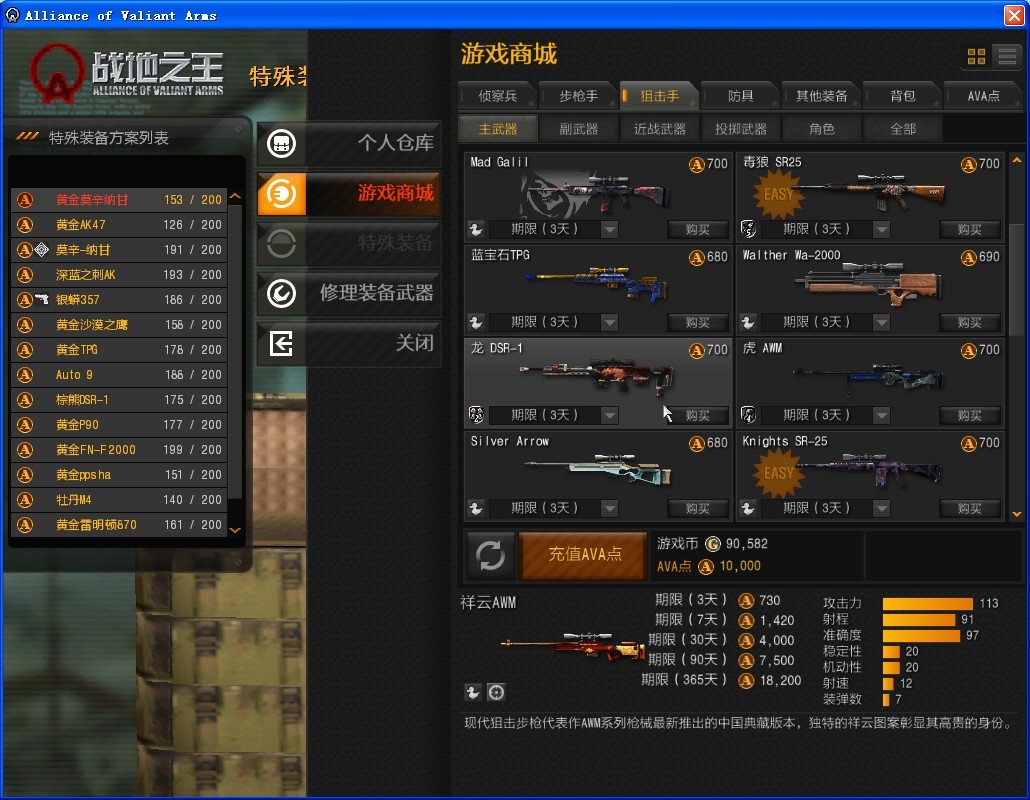Select 黄金雷明顿870 in the equipment list

click(x=120, y=525)
